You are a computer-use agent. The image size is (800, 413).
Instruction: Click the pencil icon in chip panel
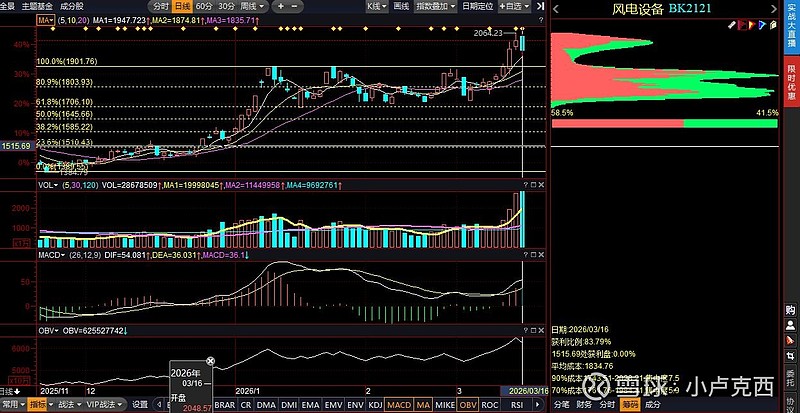(731, 25)
